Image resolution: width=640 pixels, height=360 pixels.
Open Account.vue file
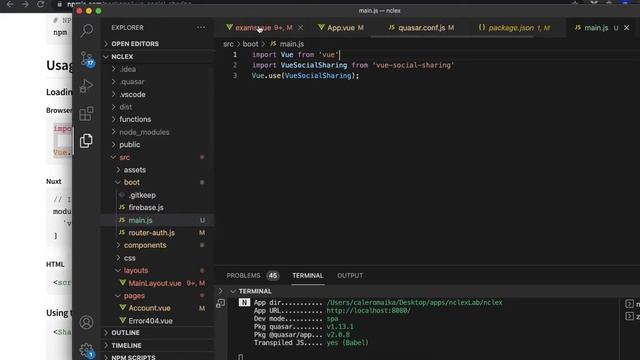(158, 308)
